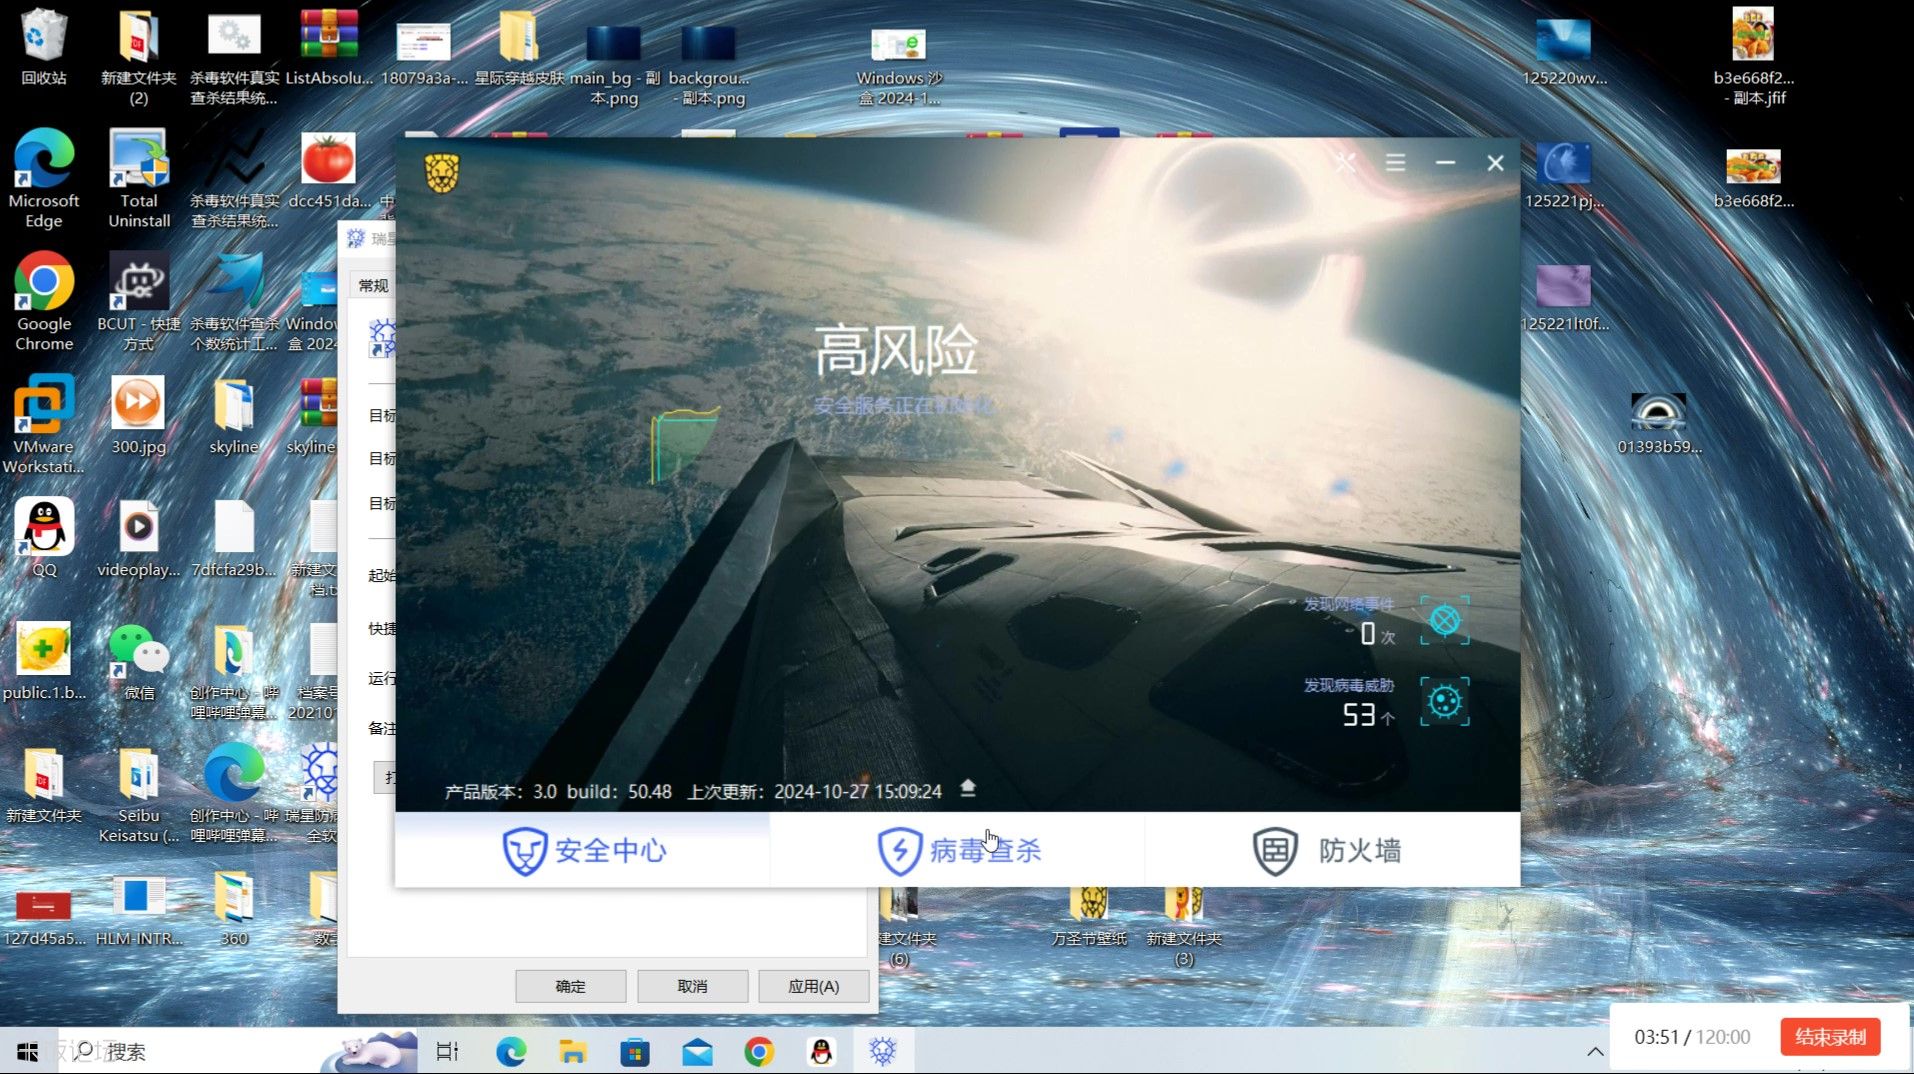The width and height of the screenshot is (1914, 1074).
Task: Open Microsoft Edge from the taskbar
Action: 511,1051
